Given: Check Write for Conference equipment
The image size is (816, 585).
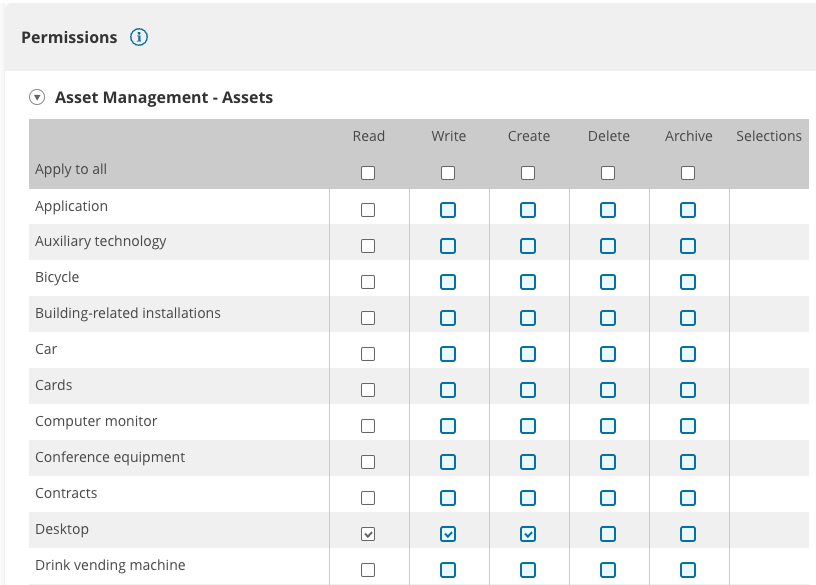Looking at the screenshot, I should coord(448,462).
